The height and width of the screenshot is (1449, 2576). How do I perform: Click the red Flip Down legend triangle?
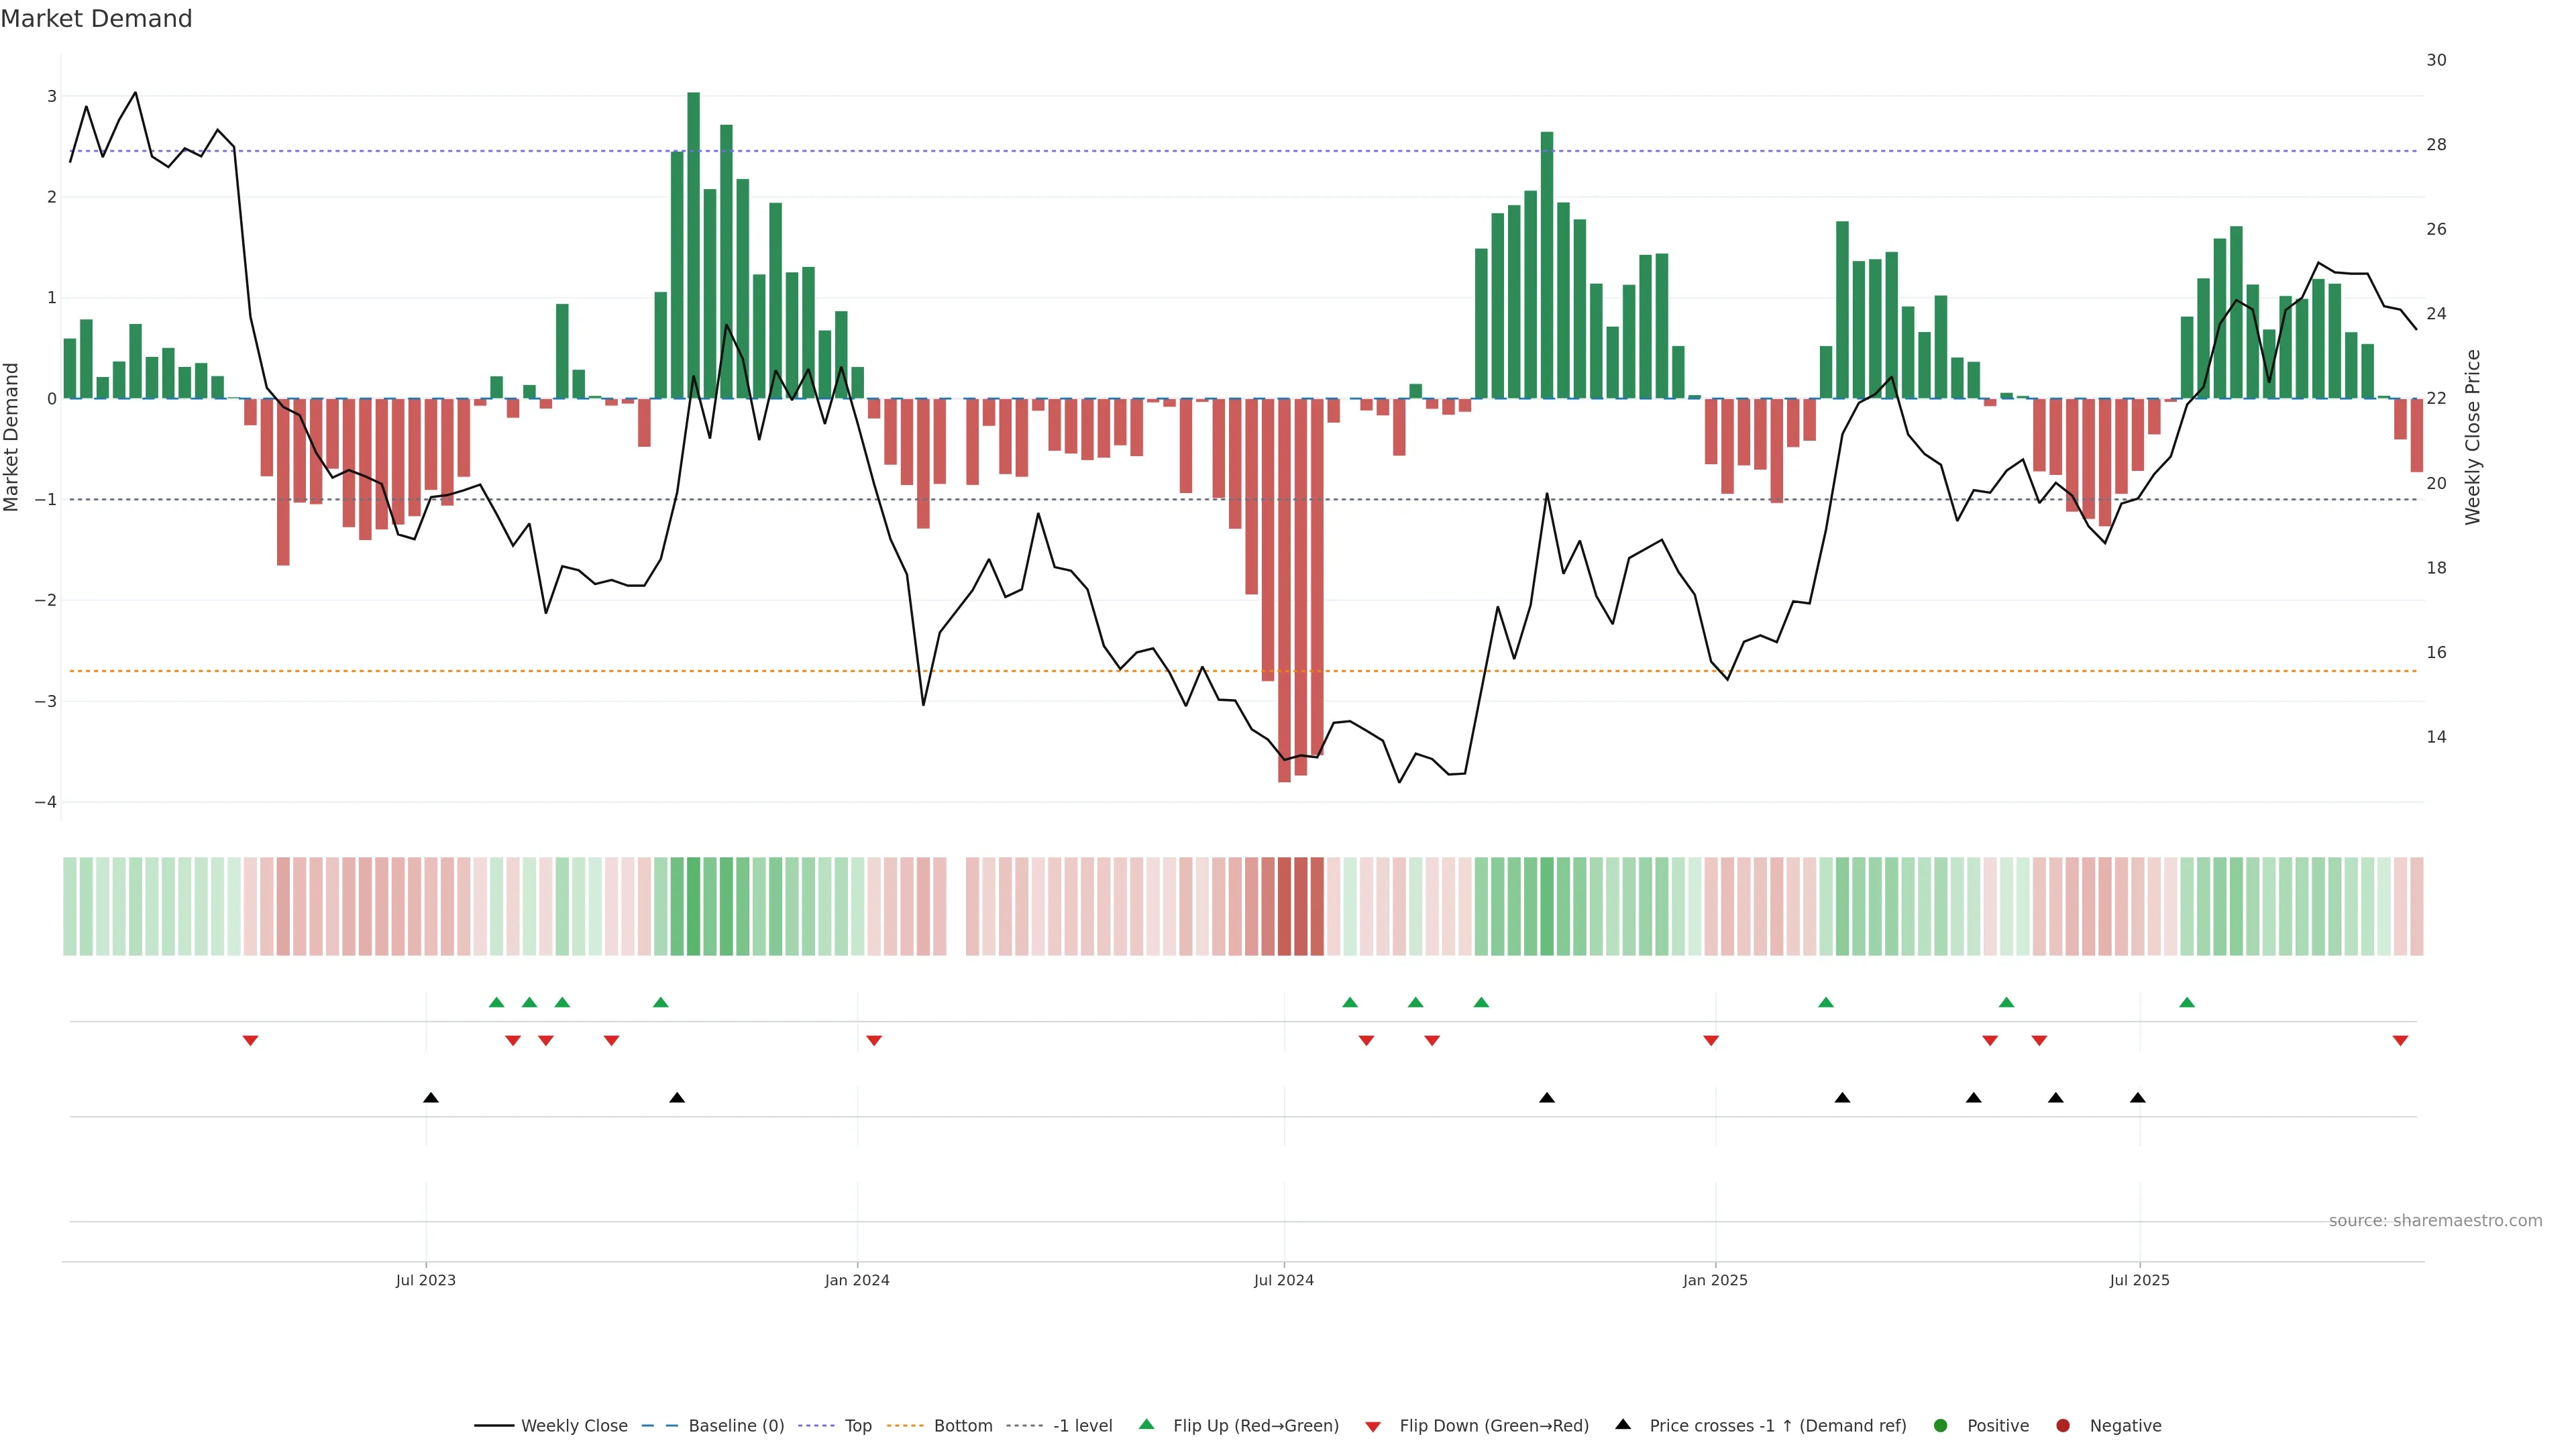pyautogui.click(x=1373, y=1426)
